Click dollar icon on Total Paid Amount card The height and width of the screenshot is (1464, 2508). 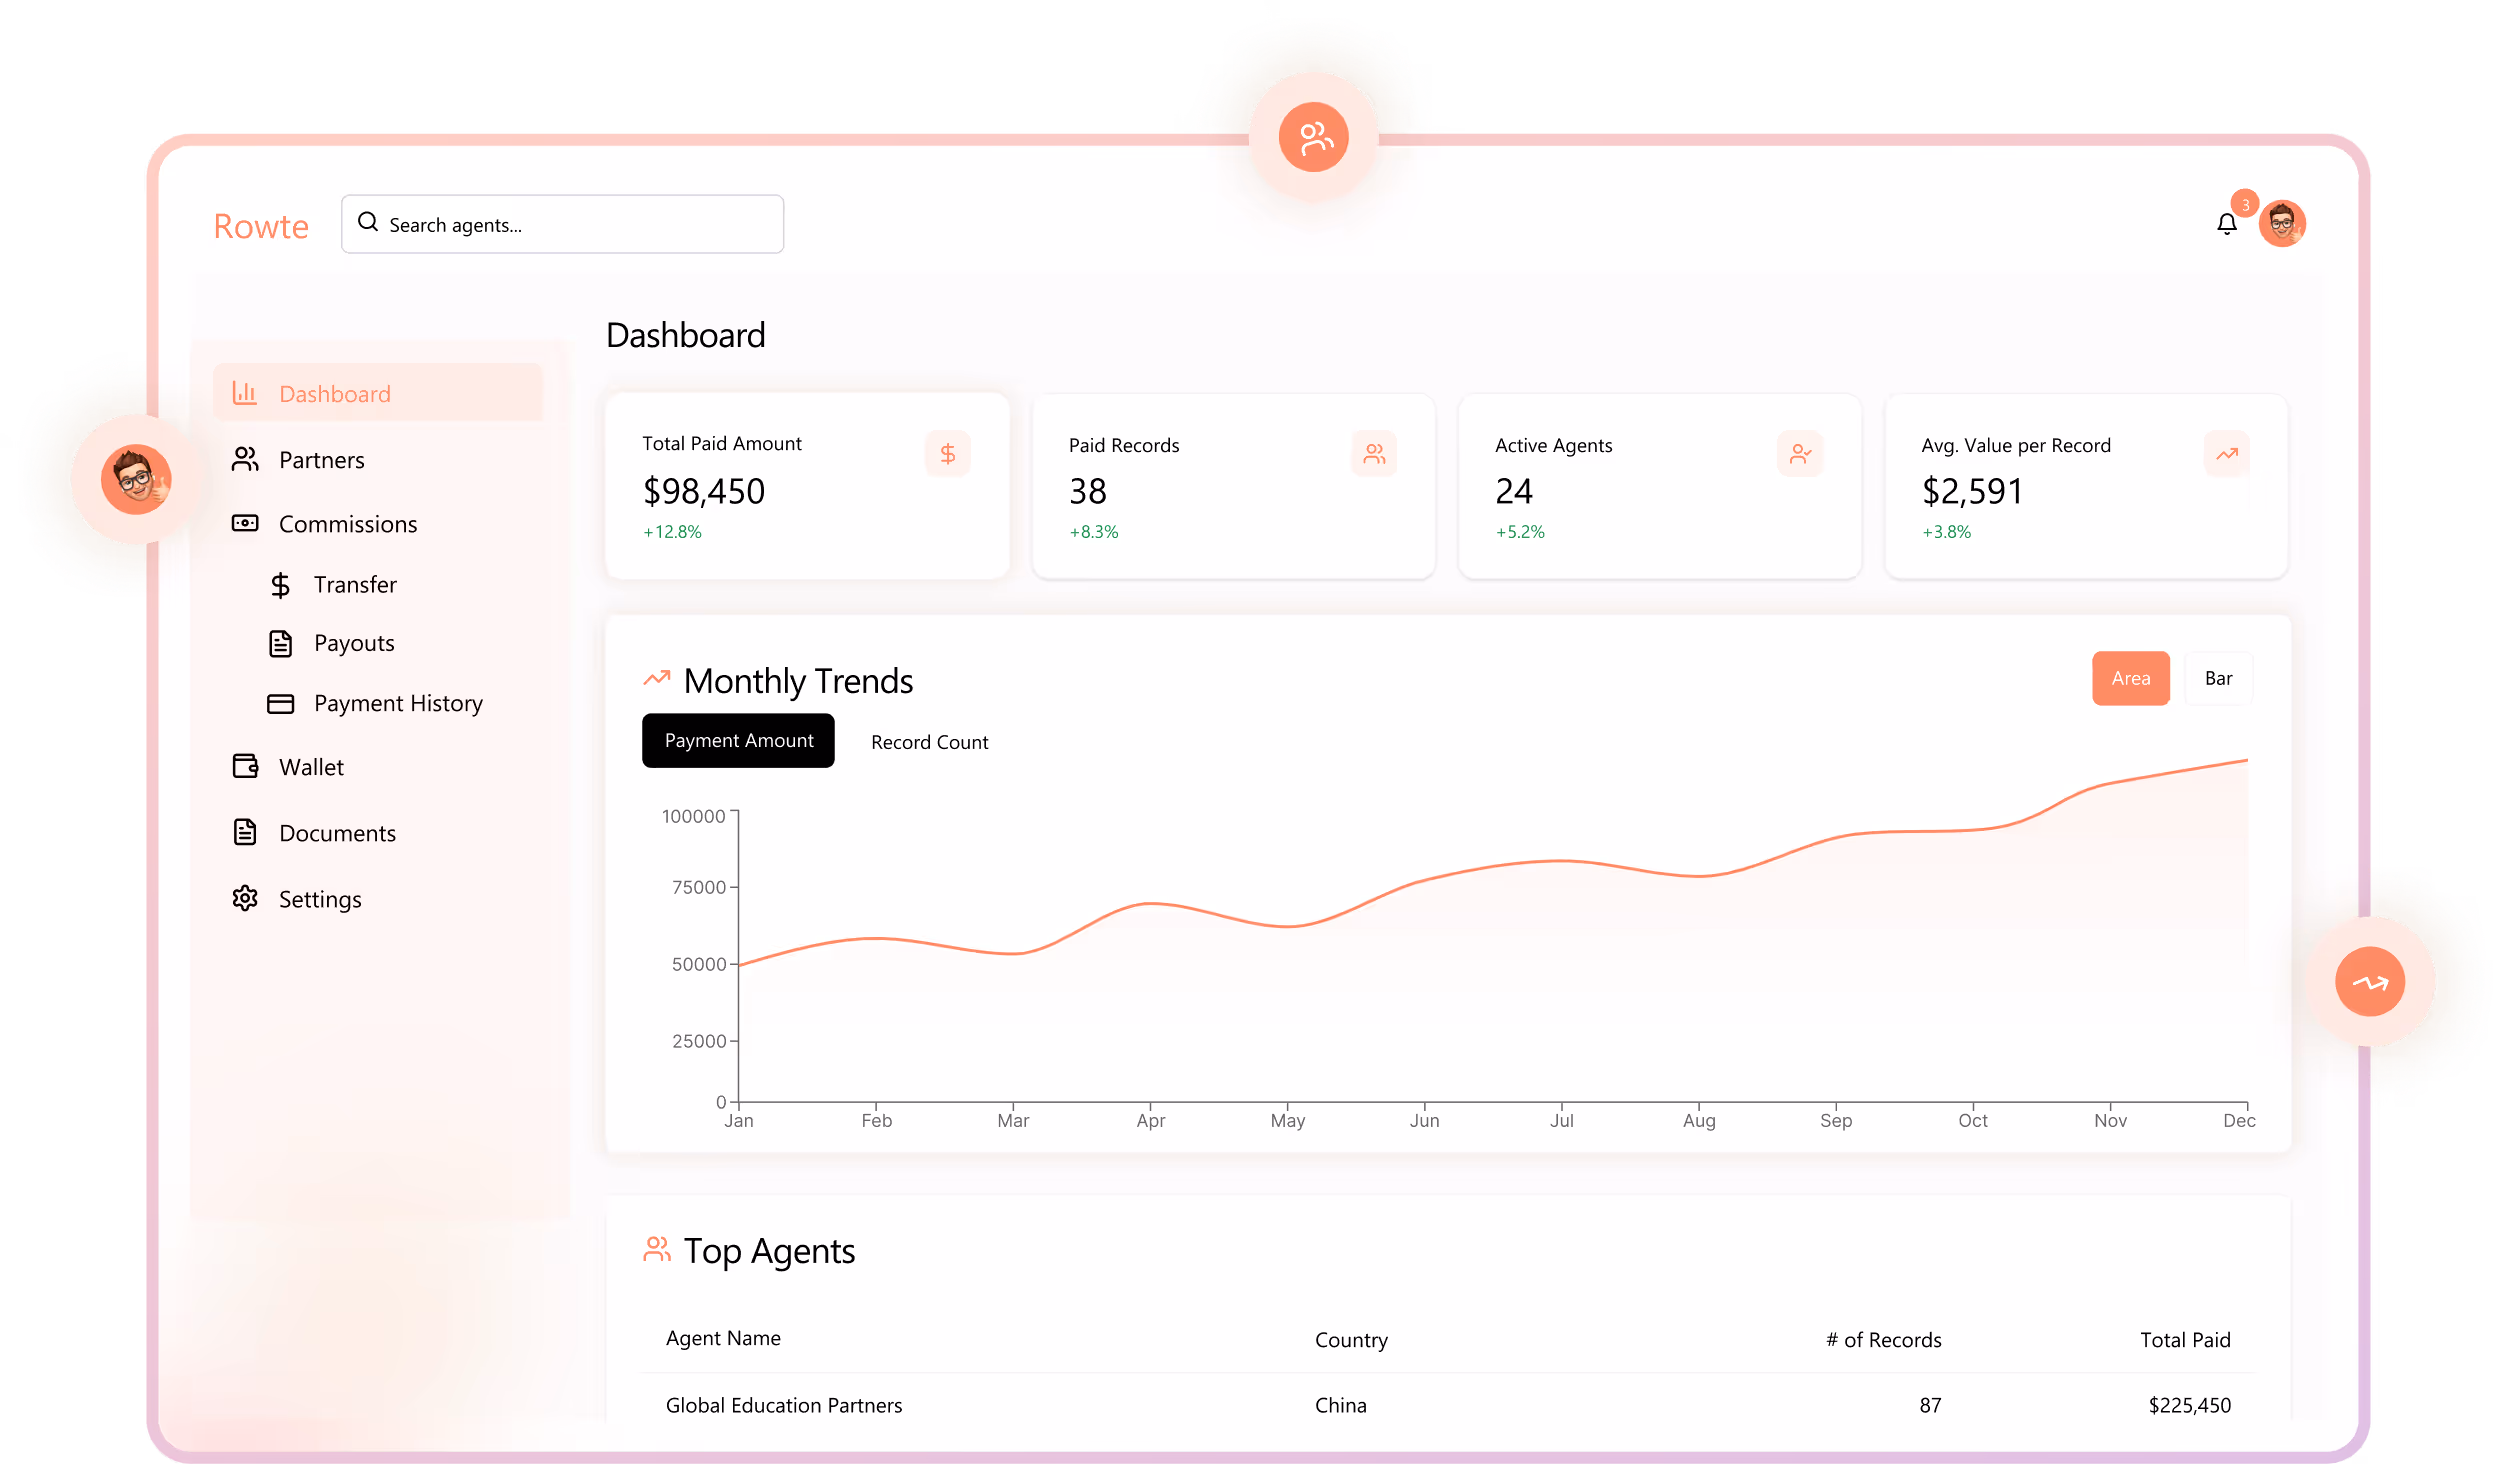[947, 454]
